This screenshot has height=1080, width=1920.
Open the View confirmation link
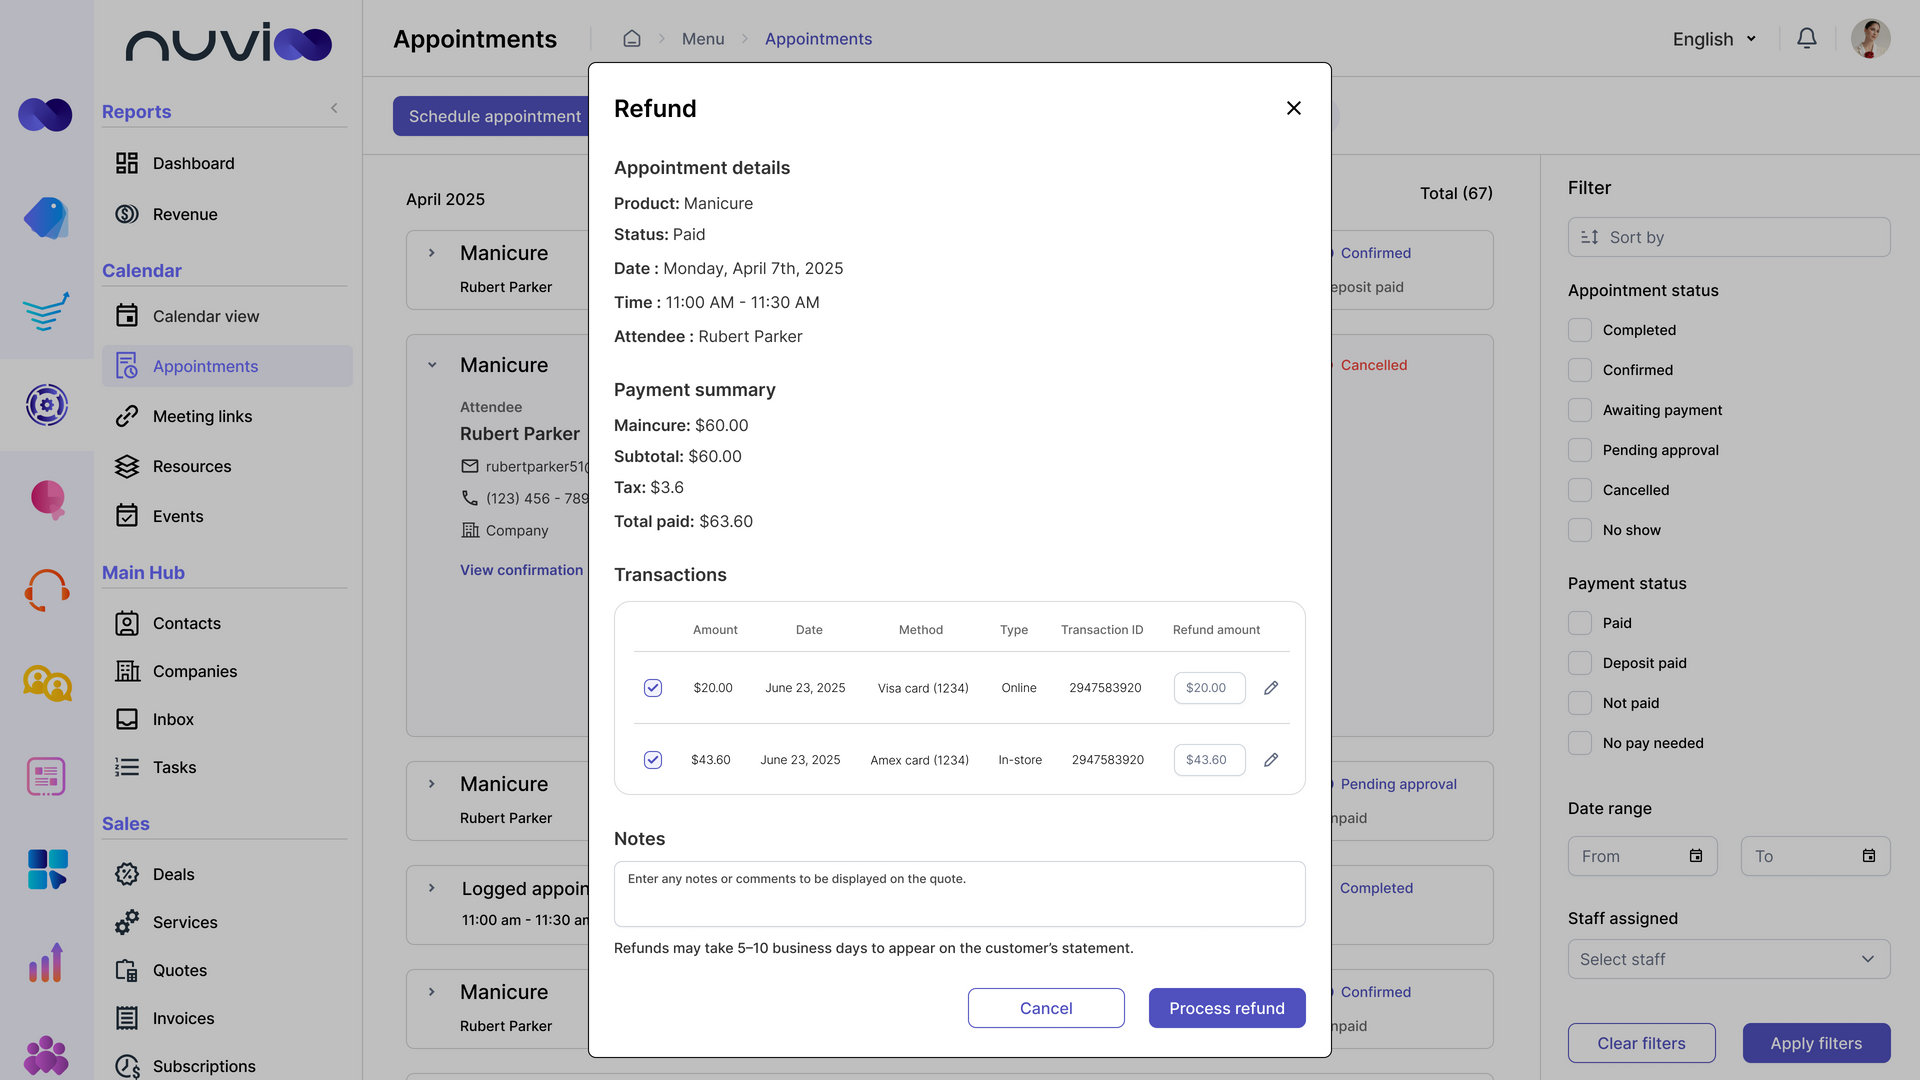521,570
